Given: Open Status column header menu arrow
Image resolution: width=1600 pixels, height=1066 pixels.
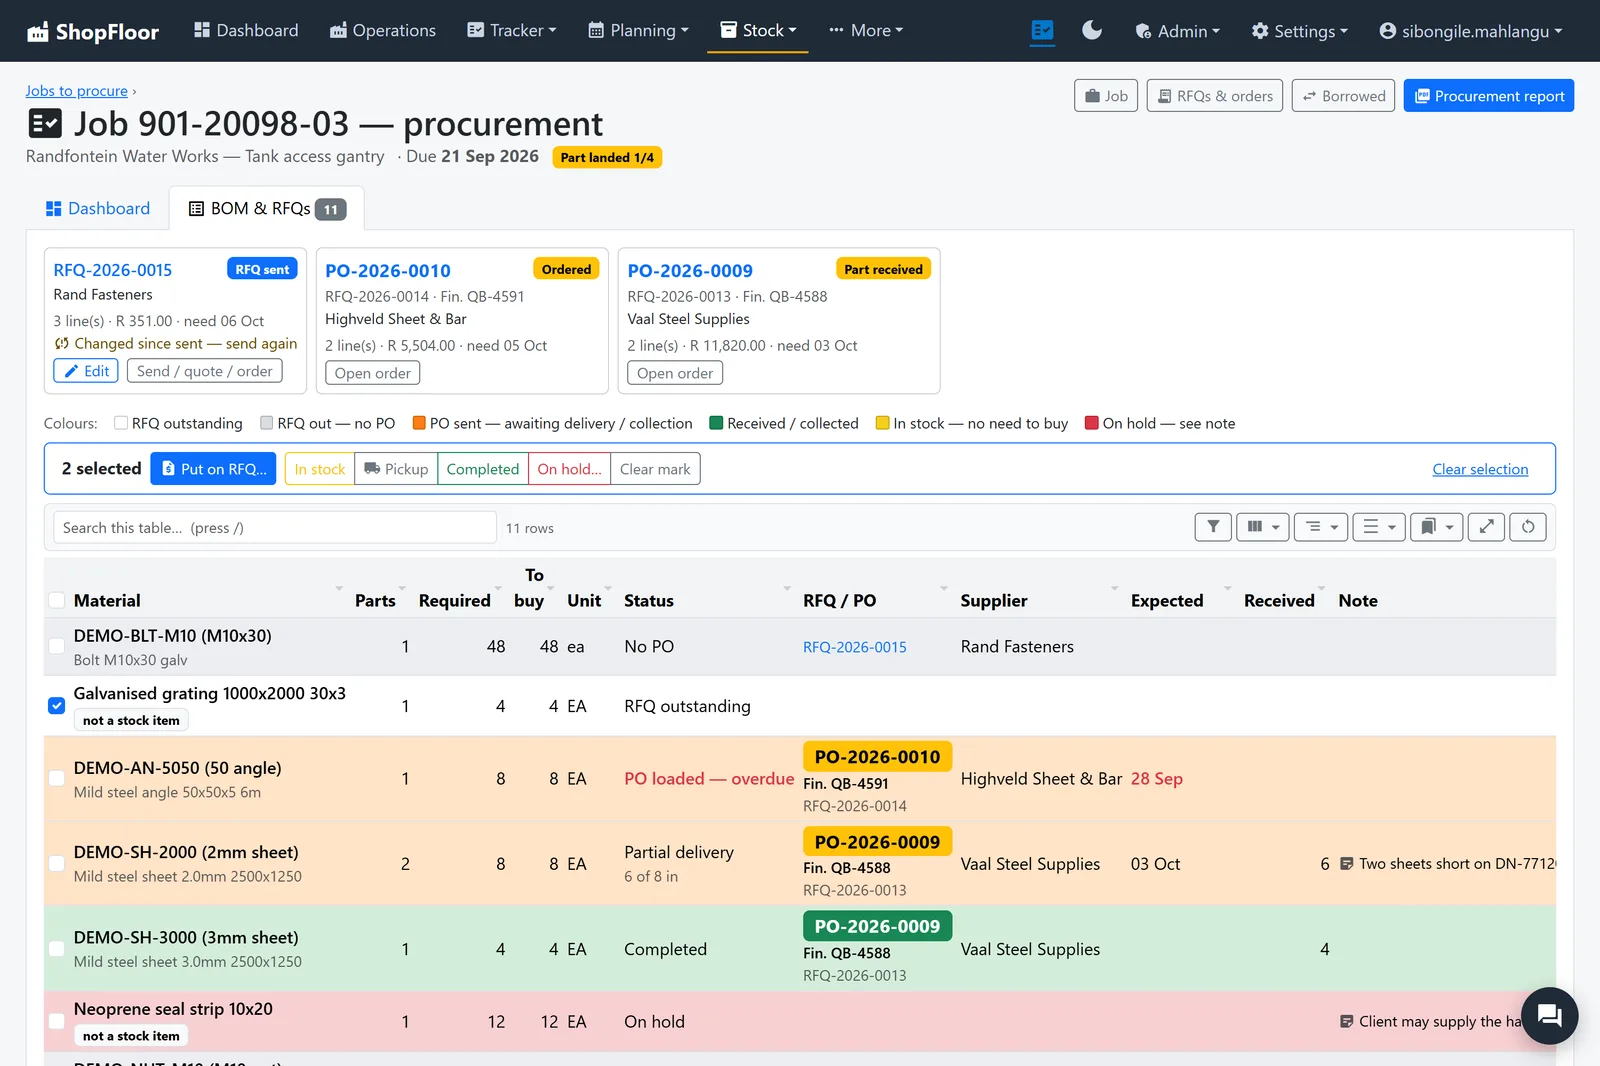Looking at the screenshot, I should point(787,588).
